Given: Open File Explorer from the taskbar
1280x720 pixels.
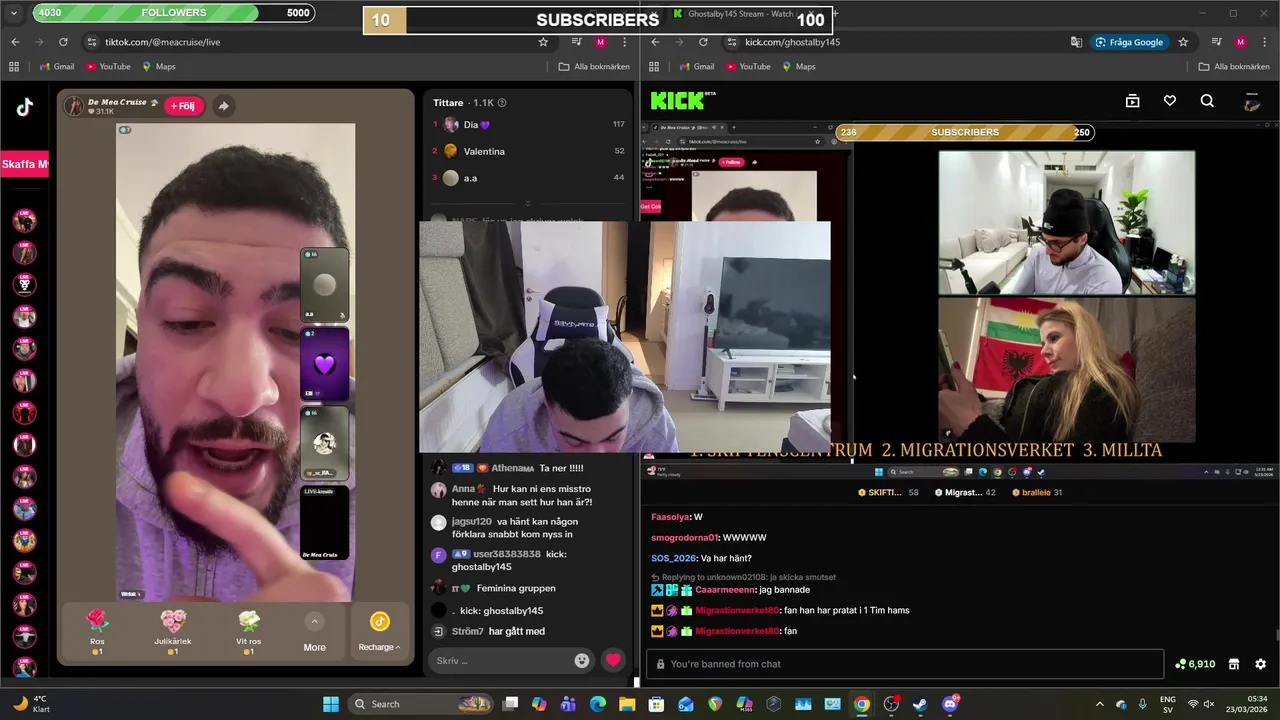Looking at the screenshot, I should (x=627, y=704).
